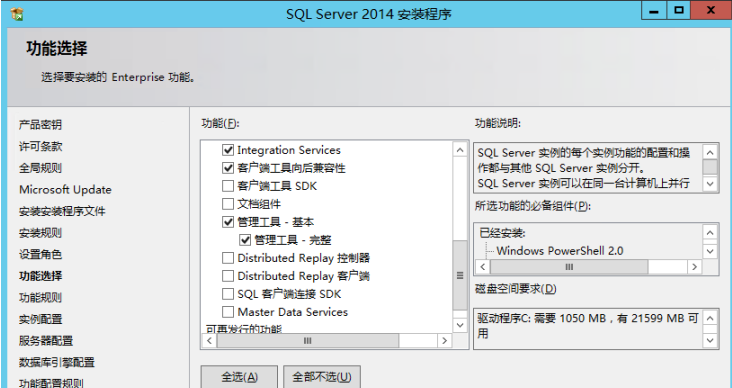
Task: Maximize the setup window
Action: pyautogui.click(x=679, y=10)
